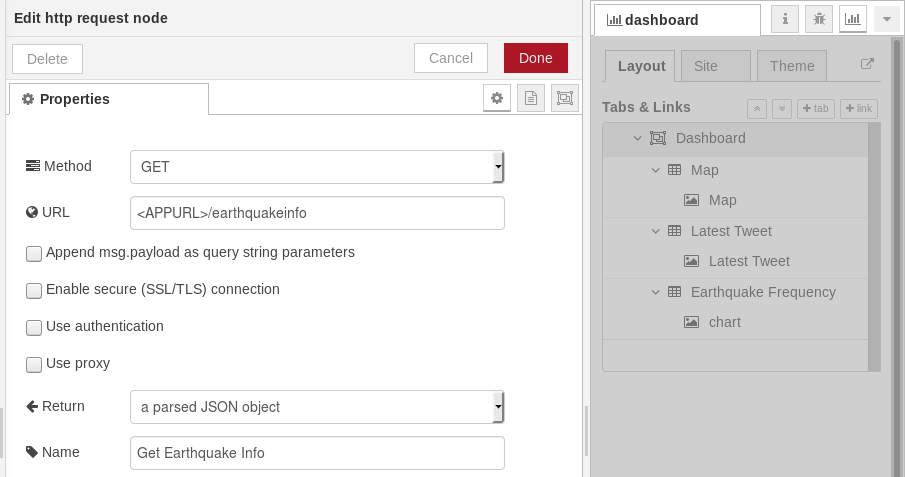Image resolution: width=905 pixels, height=477 pixels.
Task: Collapse the Map group chevron
Action: (x=655, y=170)
